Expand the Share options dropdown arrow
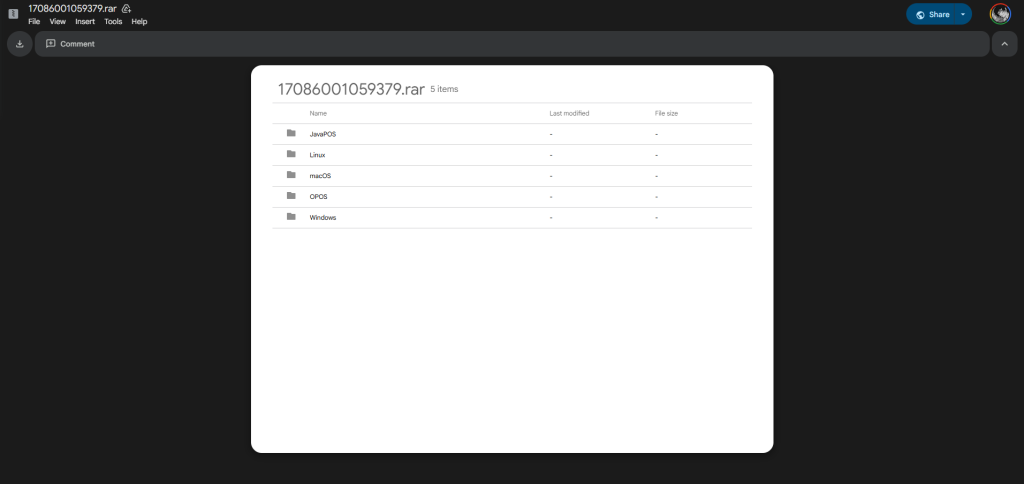 [962, 15]
